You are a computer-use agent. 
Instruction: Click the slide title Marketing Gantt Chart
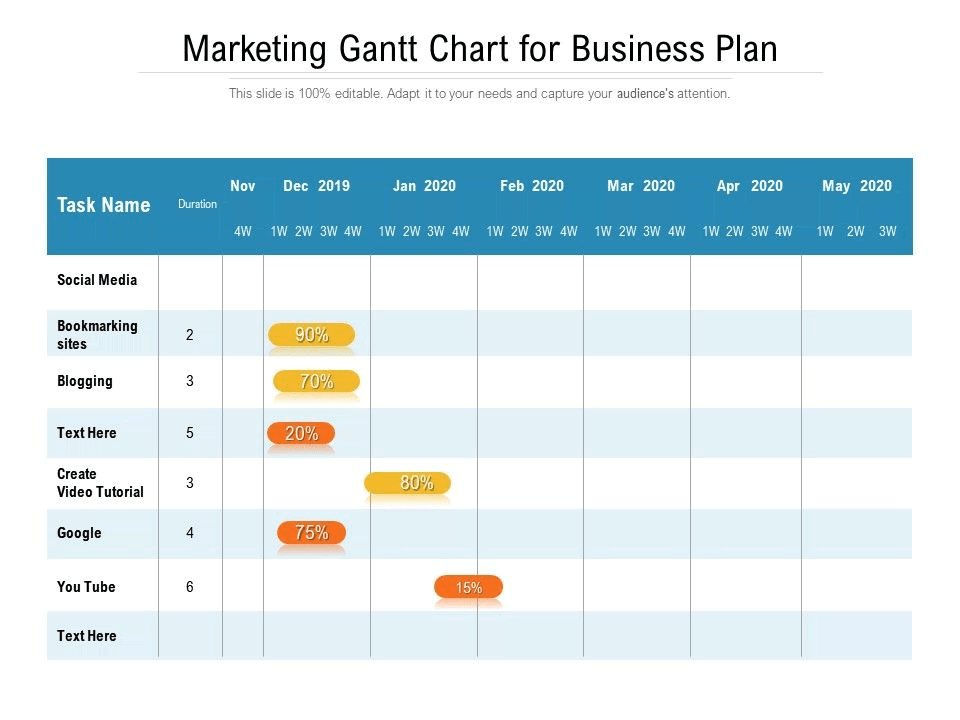pos(480,49)
